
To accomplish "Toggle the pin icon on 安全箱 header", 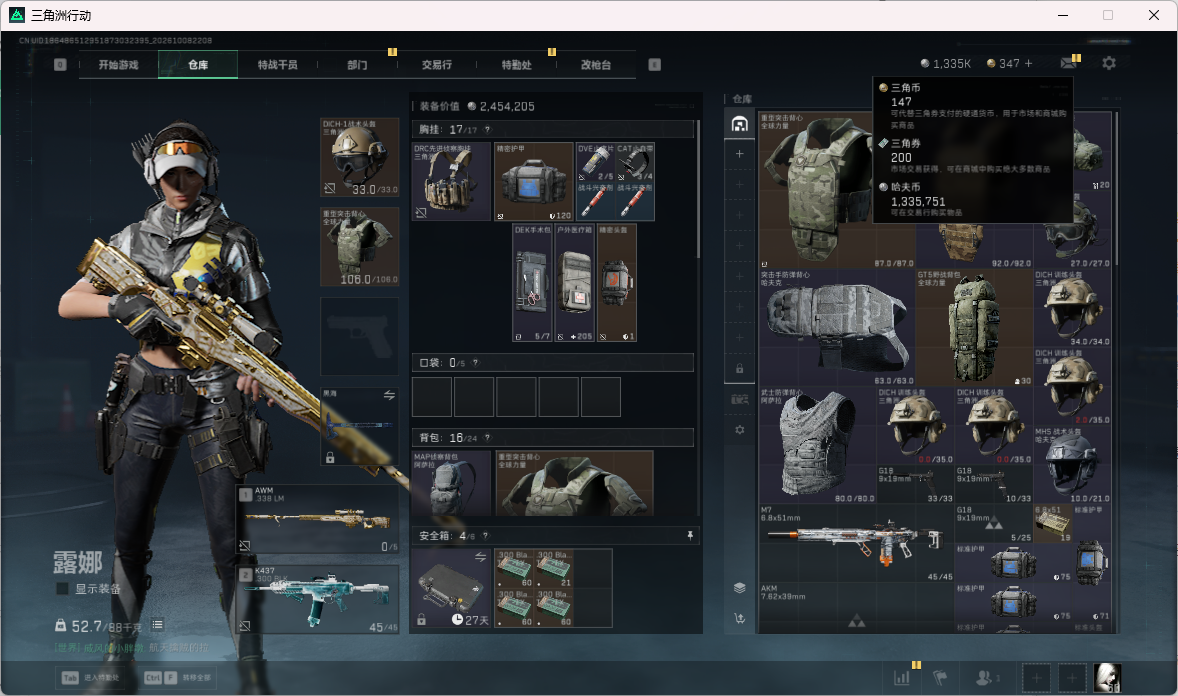I will point(690,535).
